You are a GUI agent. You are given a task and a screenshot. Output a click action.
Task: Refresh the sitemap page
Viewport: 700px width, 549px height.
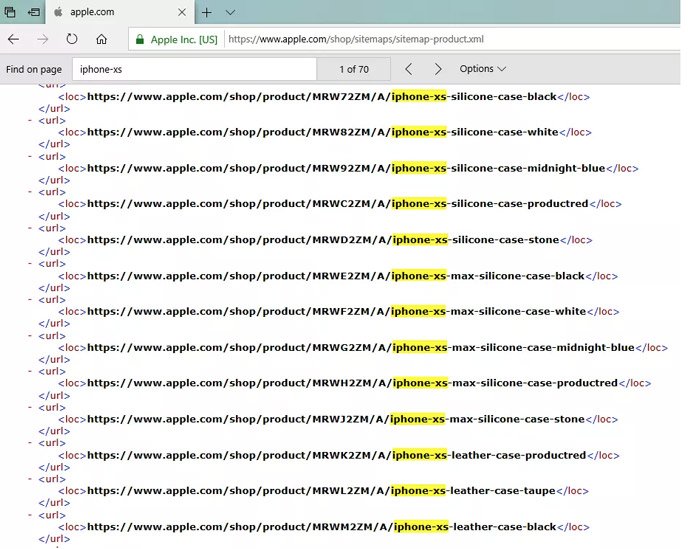(72, 40)
